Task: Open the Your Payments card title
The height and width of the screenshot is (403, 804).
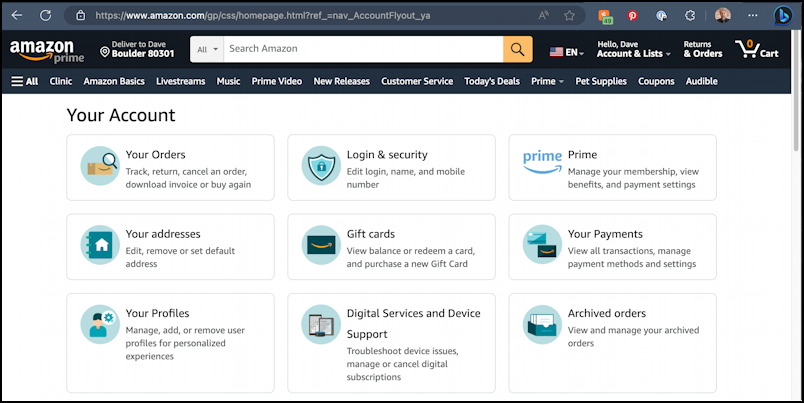Action: click(605, 234)
